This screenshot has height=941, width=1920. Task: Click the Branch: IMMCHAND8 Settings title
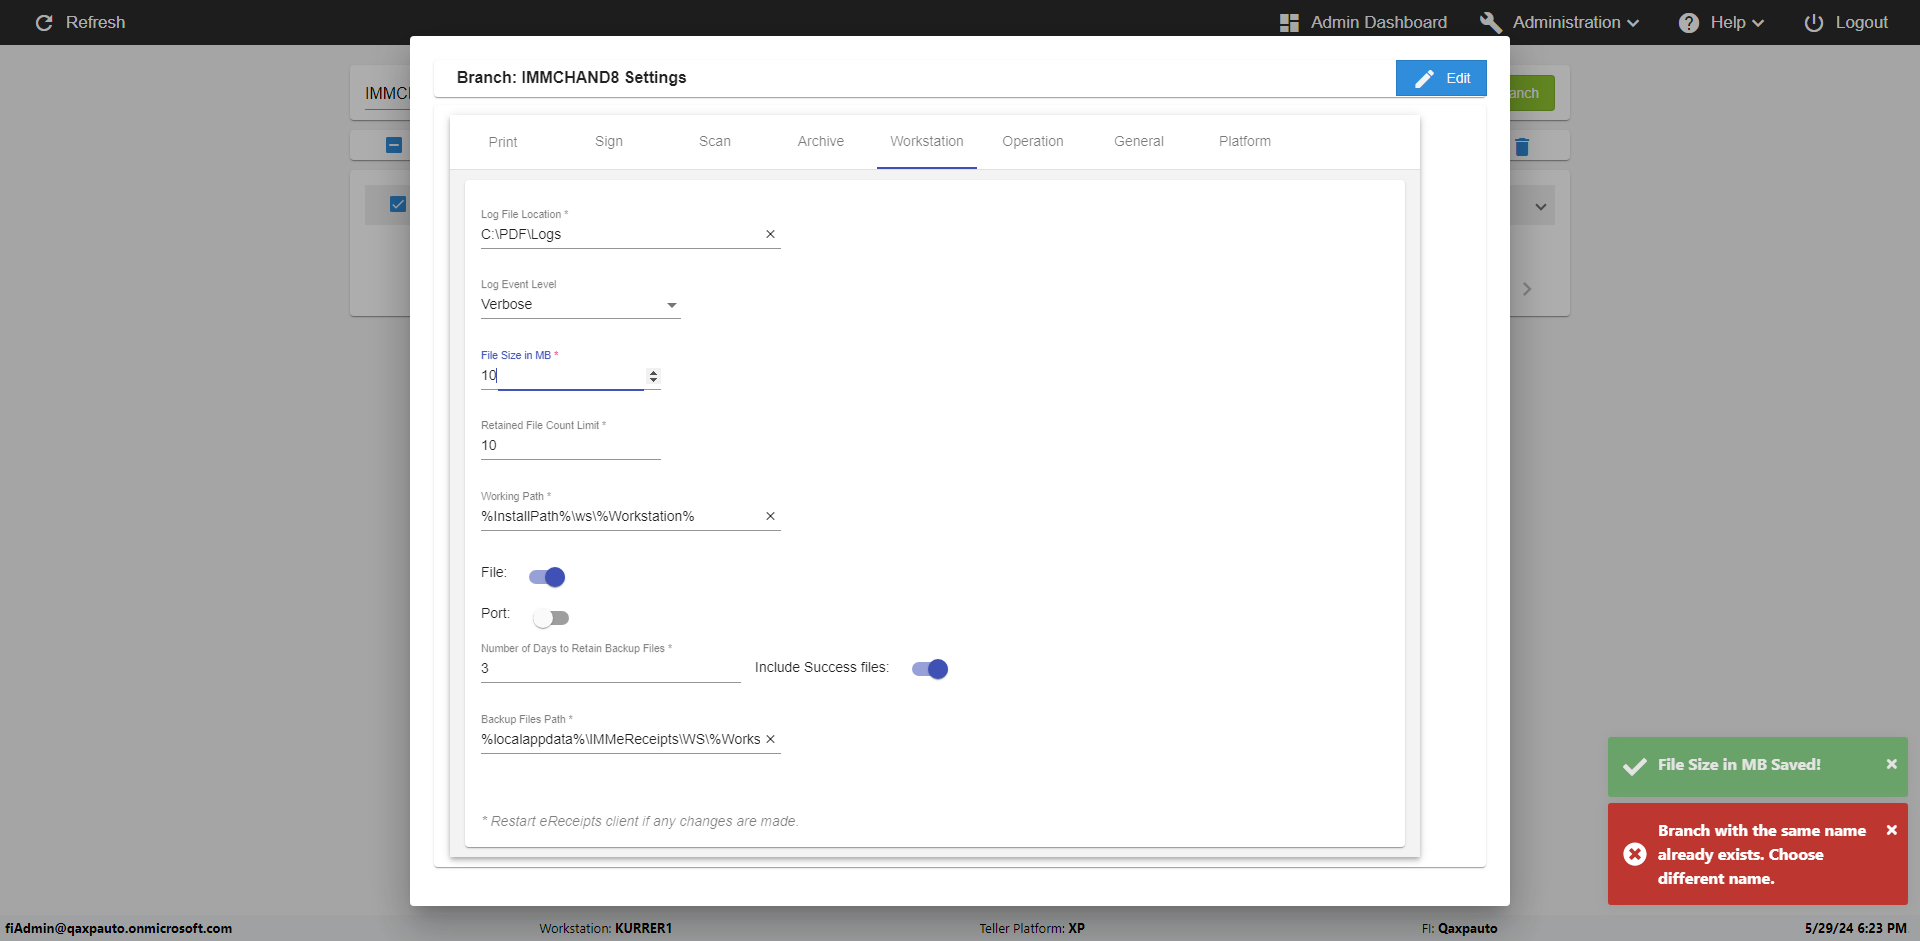[x=571, y=77]
